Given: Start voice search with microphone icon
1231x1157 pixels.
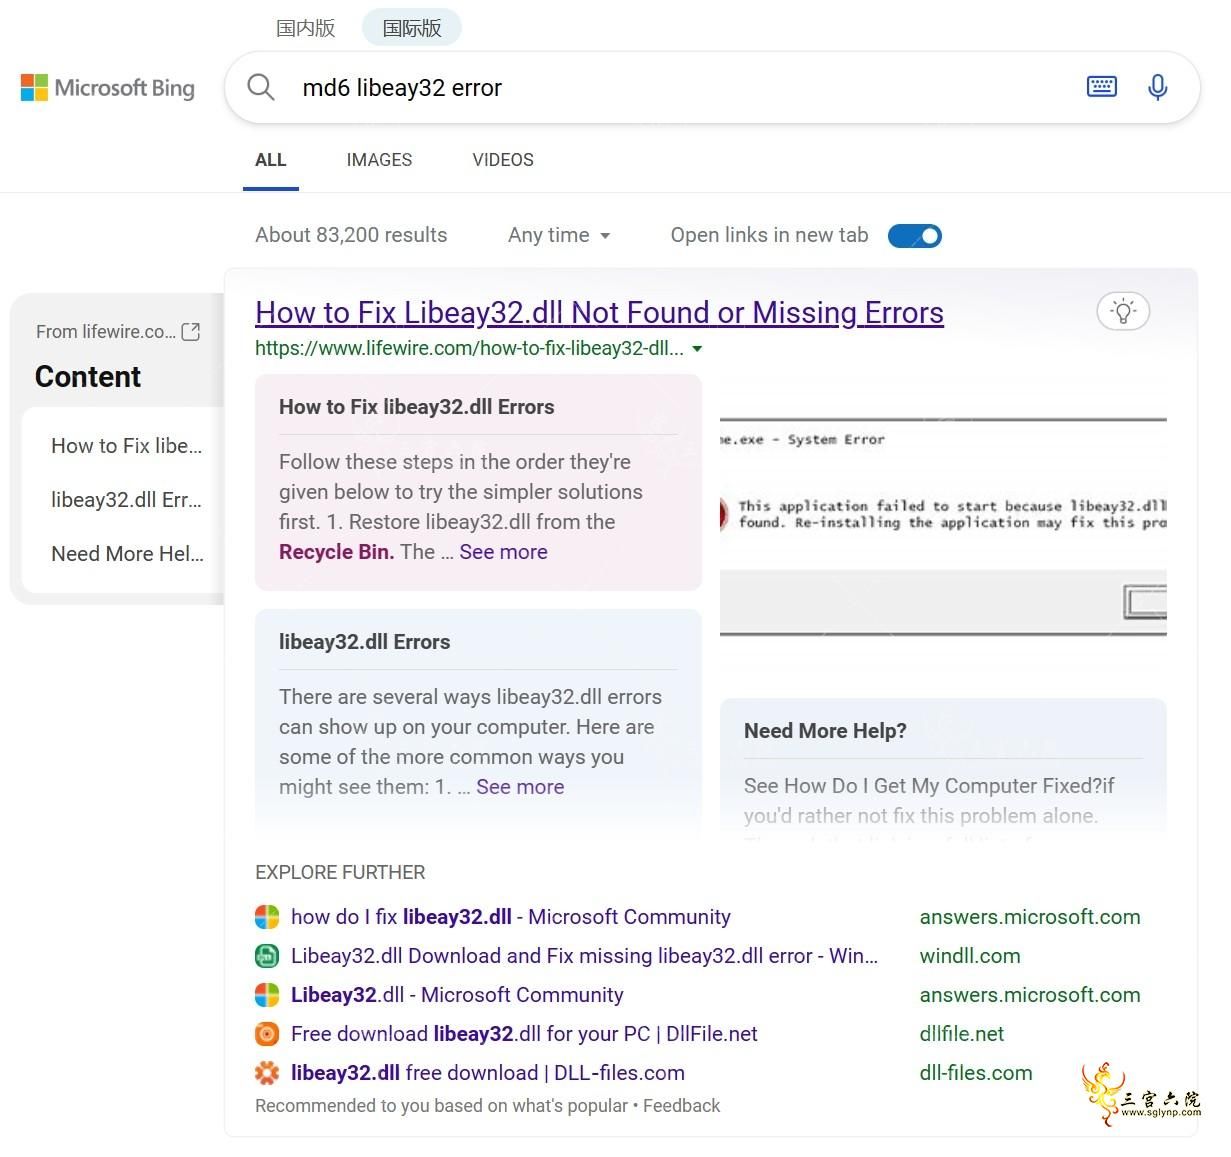Looking at the screenshot, I should [x=1157, y=87].
